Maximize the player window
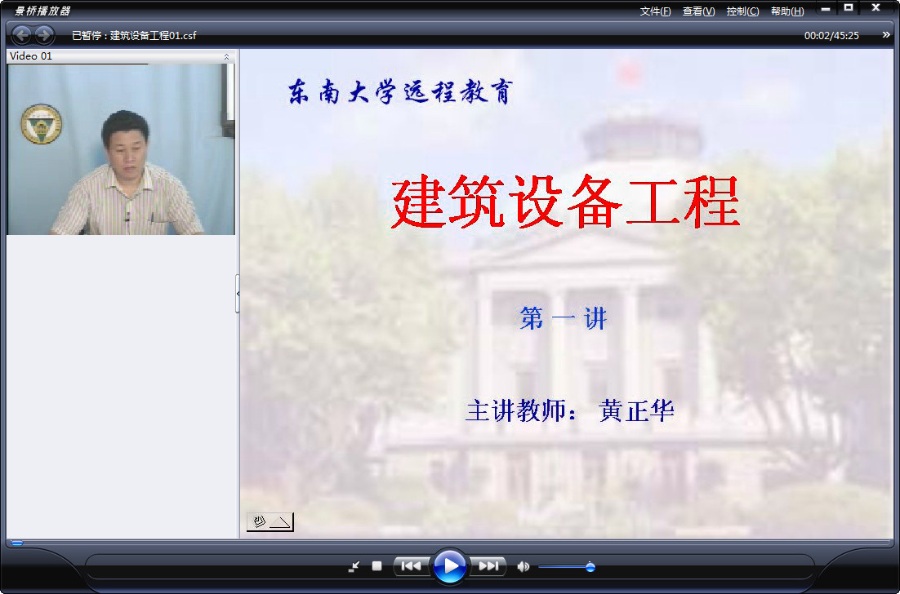Image resolution: width=900 pixels, height=594 pixels. tap(848, 8)
